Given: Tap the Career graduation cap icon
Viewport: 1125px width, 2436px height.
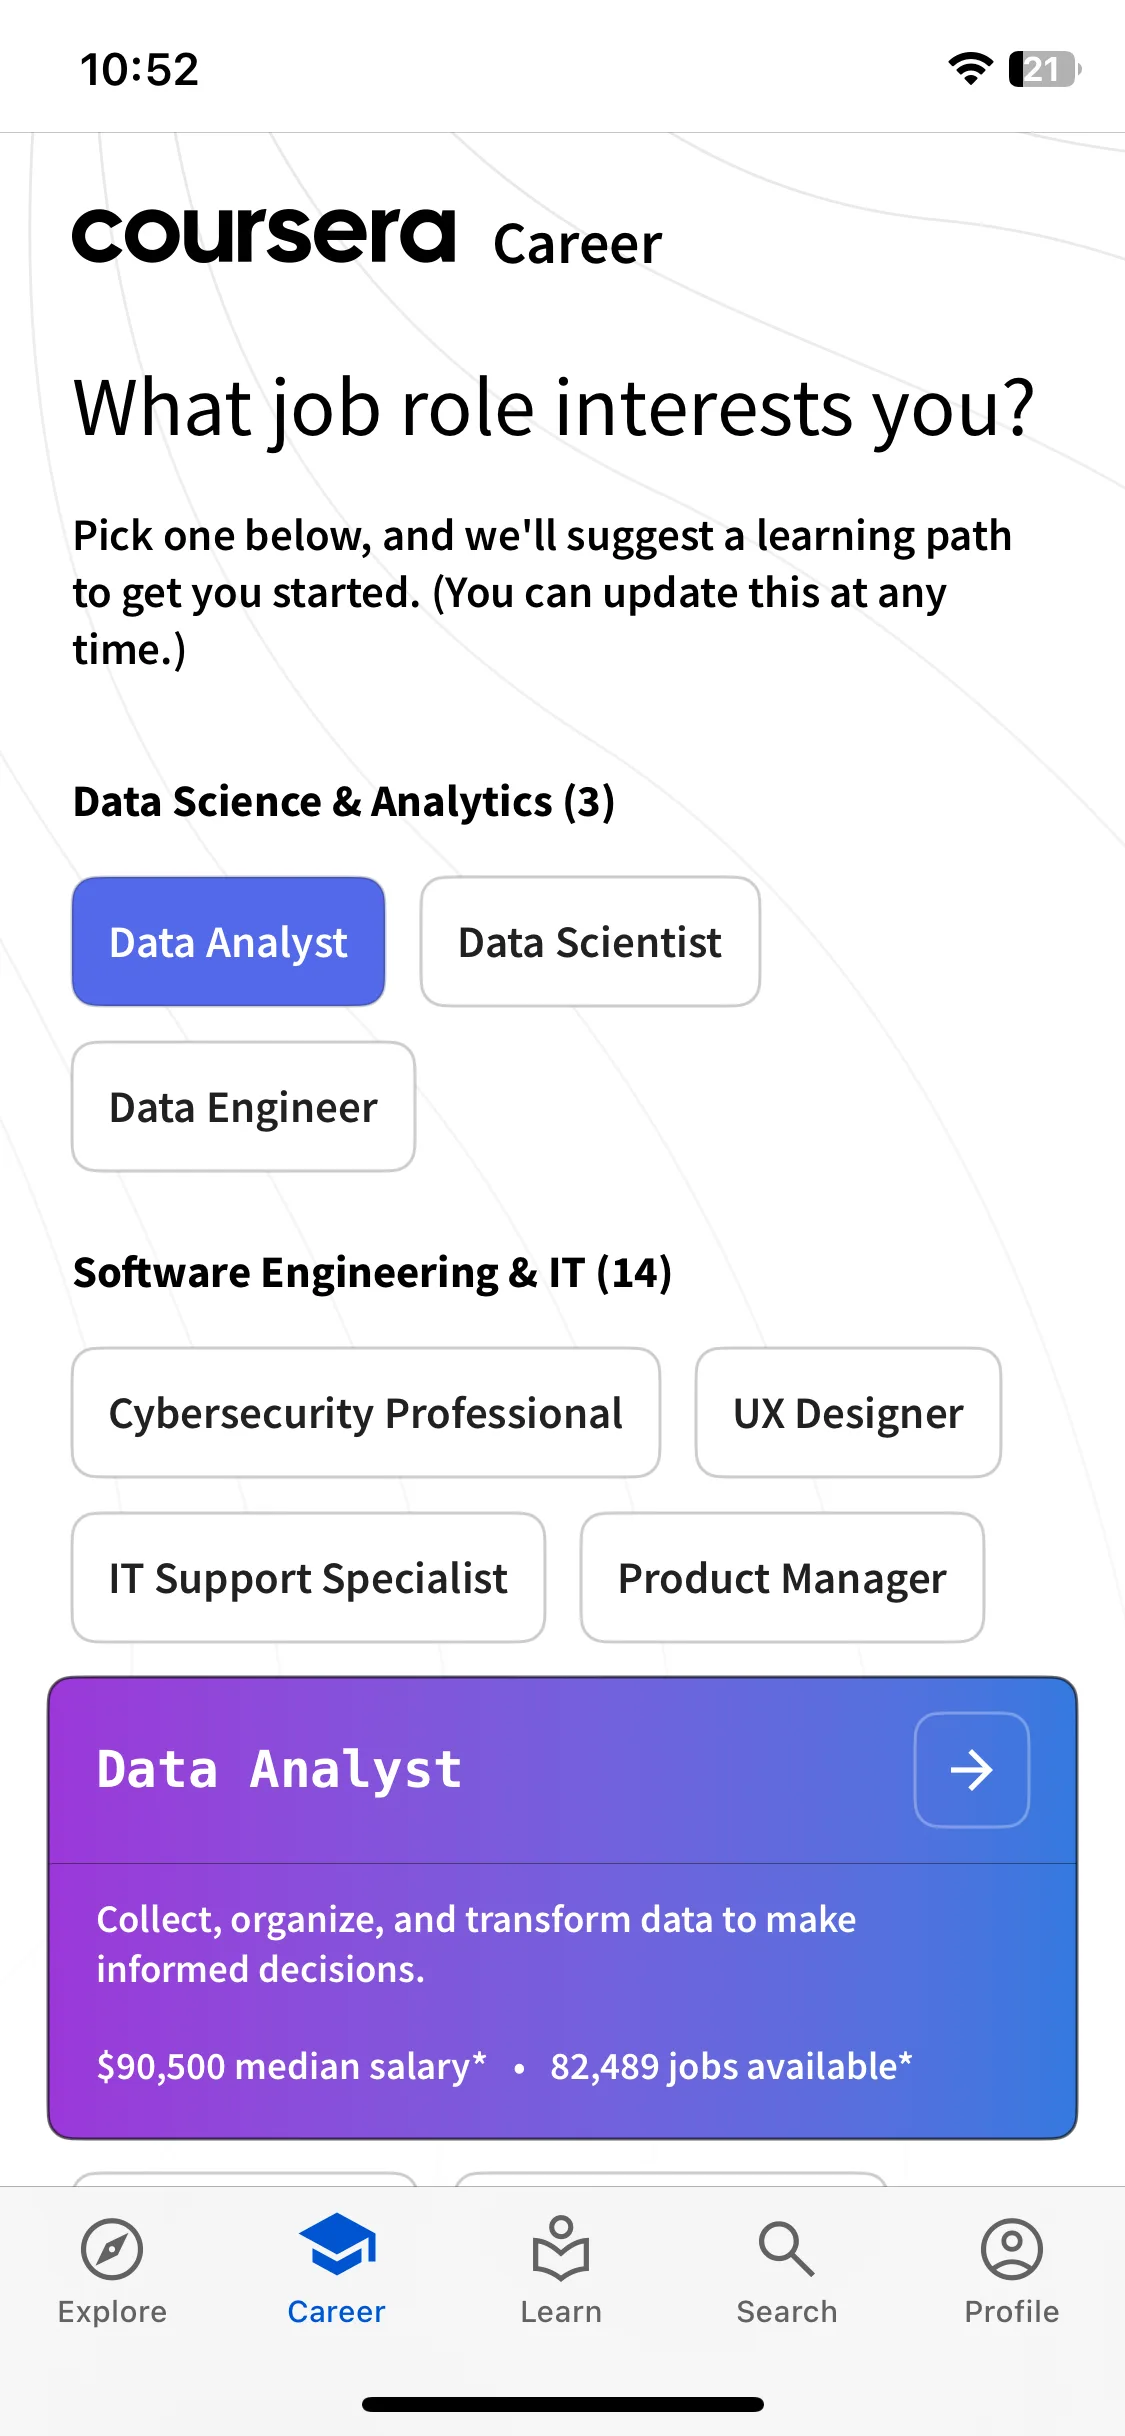Looking at the screenshot, I should click(x=337, y=2244).
